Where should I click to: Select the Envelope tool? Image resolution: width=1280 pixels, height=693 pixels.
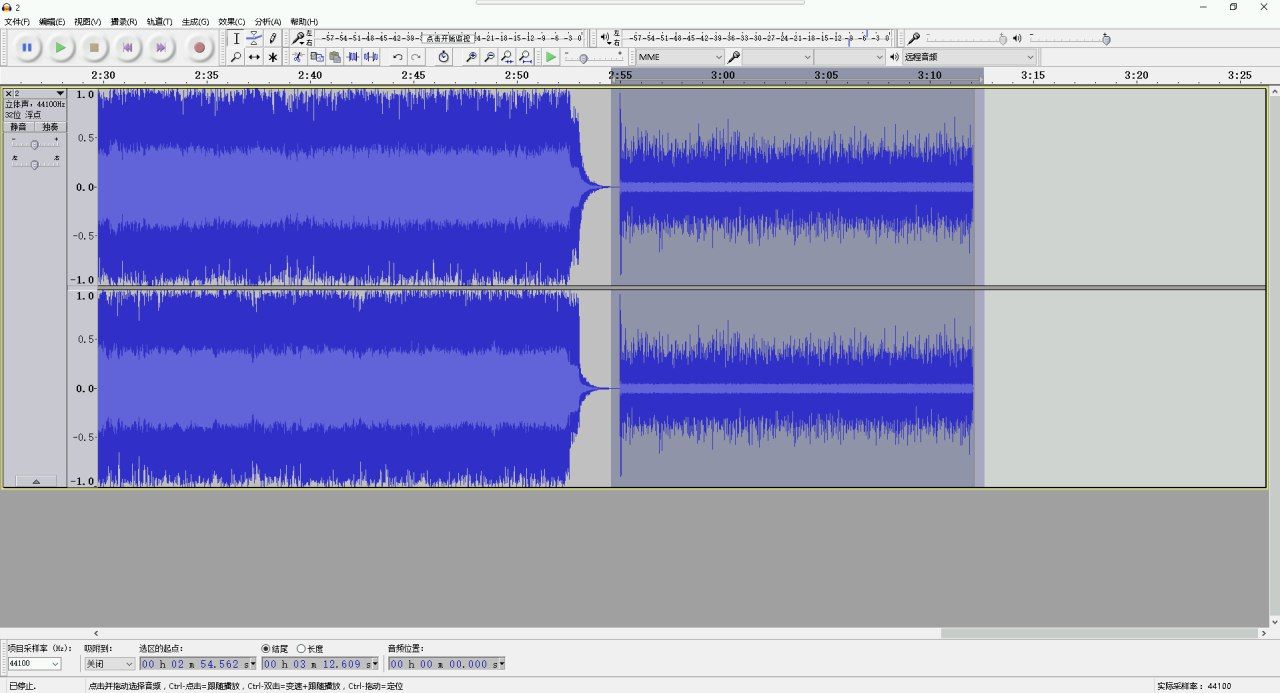pos(254,38)
